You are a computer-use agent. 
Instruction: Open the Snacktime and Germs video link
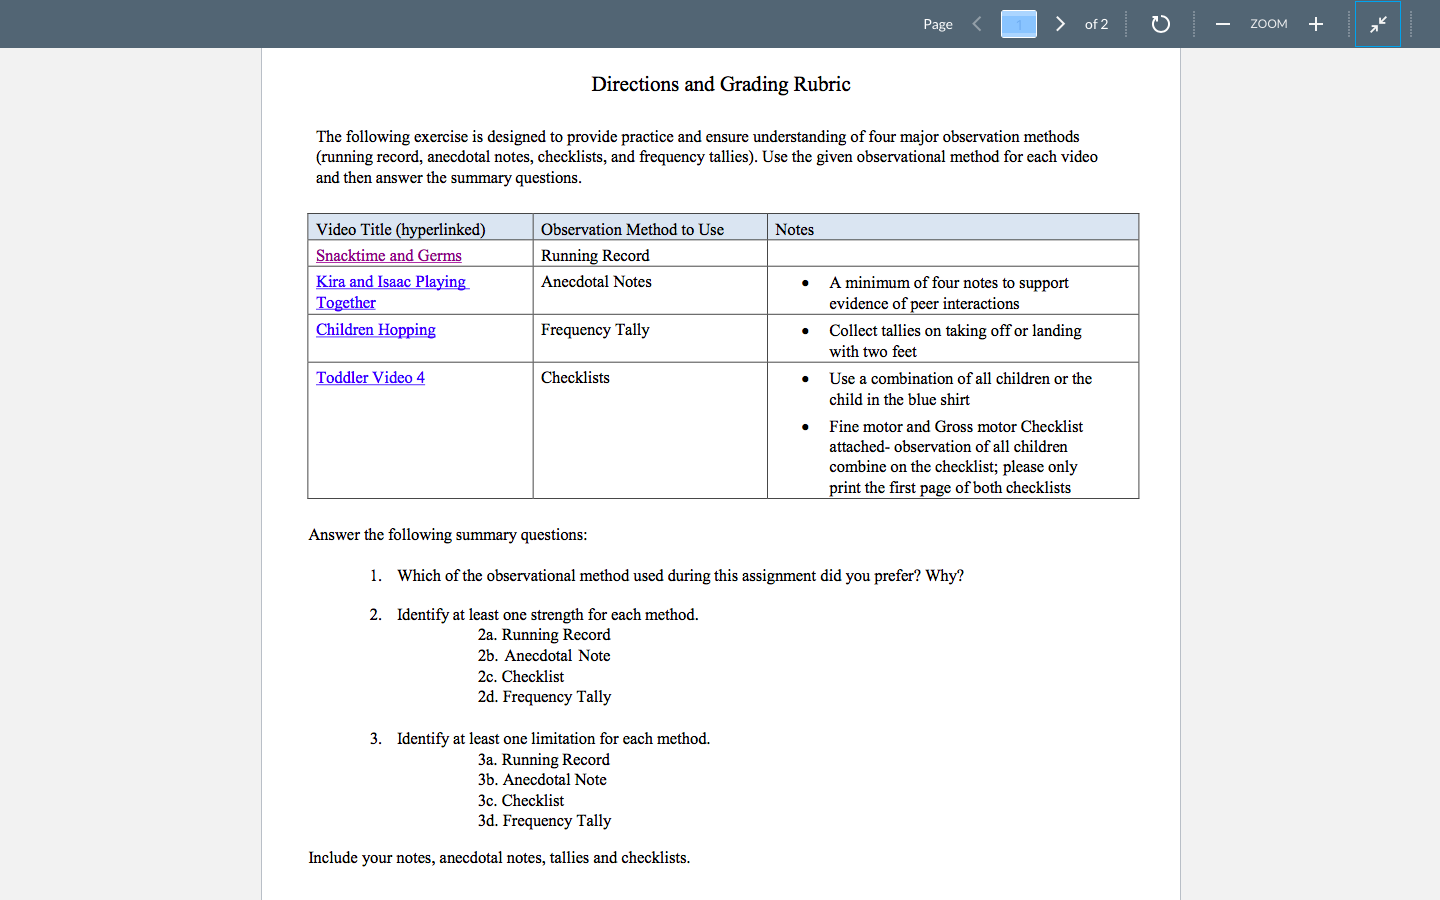tap(389, 256)
